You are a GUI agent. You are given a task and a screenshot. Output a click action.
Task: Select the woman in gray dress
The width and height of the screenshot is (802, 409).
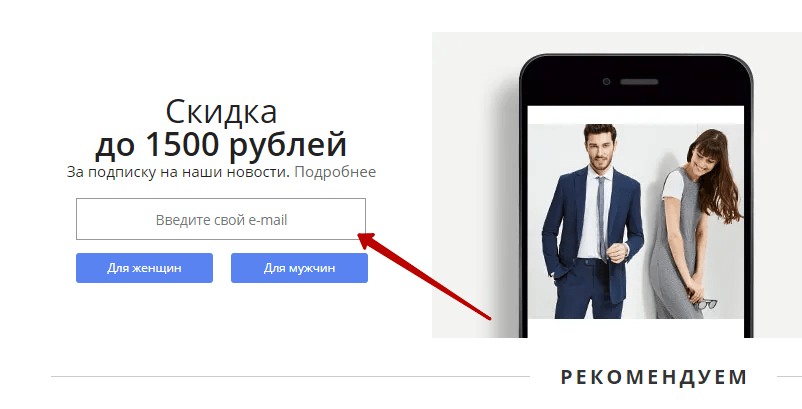(x=696, y=224)
